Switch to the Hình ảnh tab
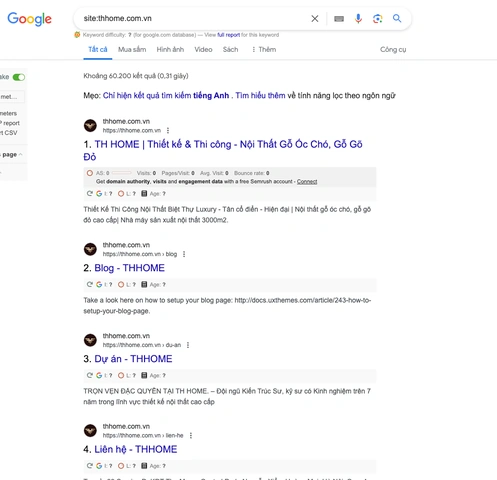Image resolution: width=497 pixels, height=480 pixels. point(170,50)
